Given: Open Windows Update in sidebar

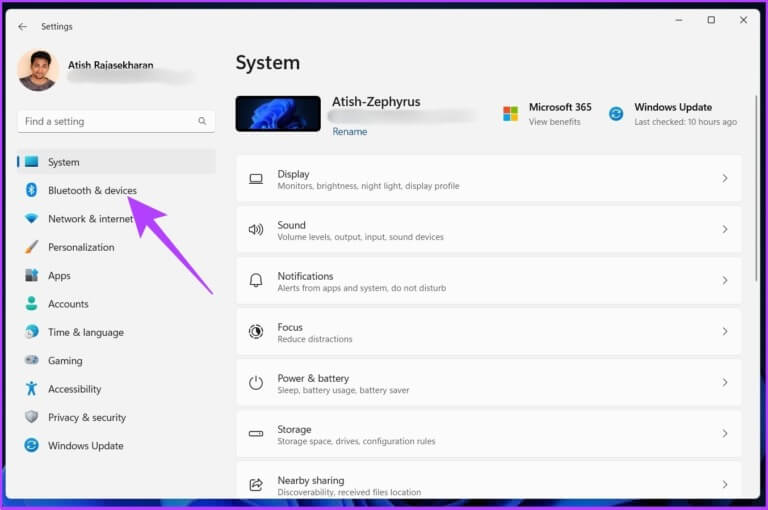Looking at the screenshot, I should (117, 445).
